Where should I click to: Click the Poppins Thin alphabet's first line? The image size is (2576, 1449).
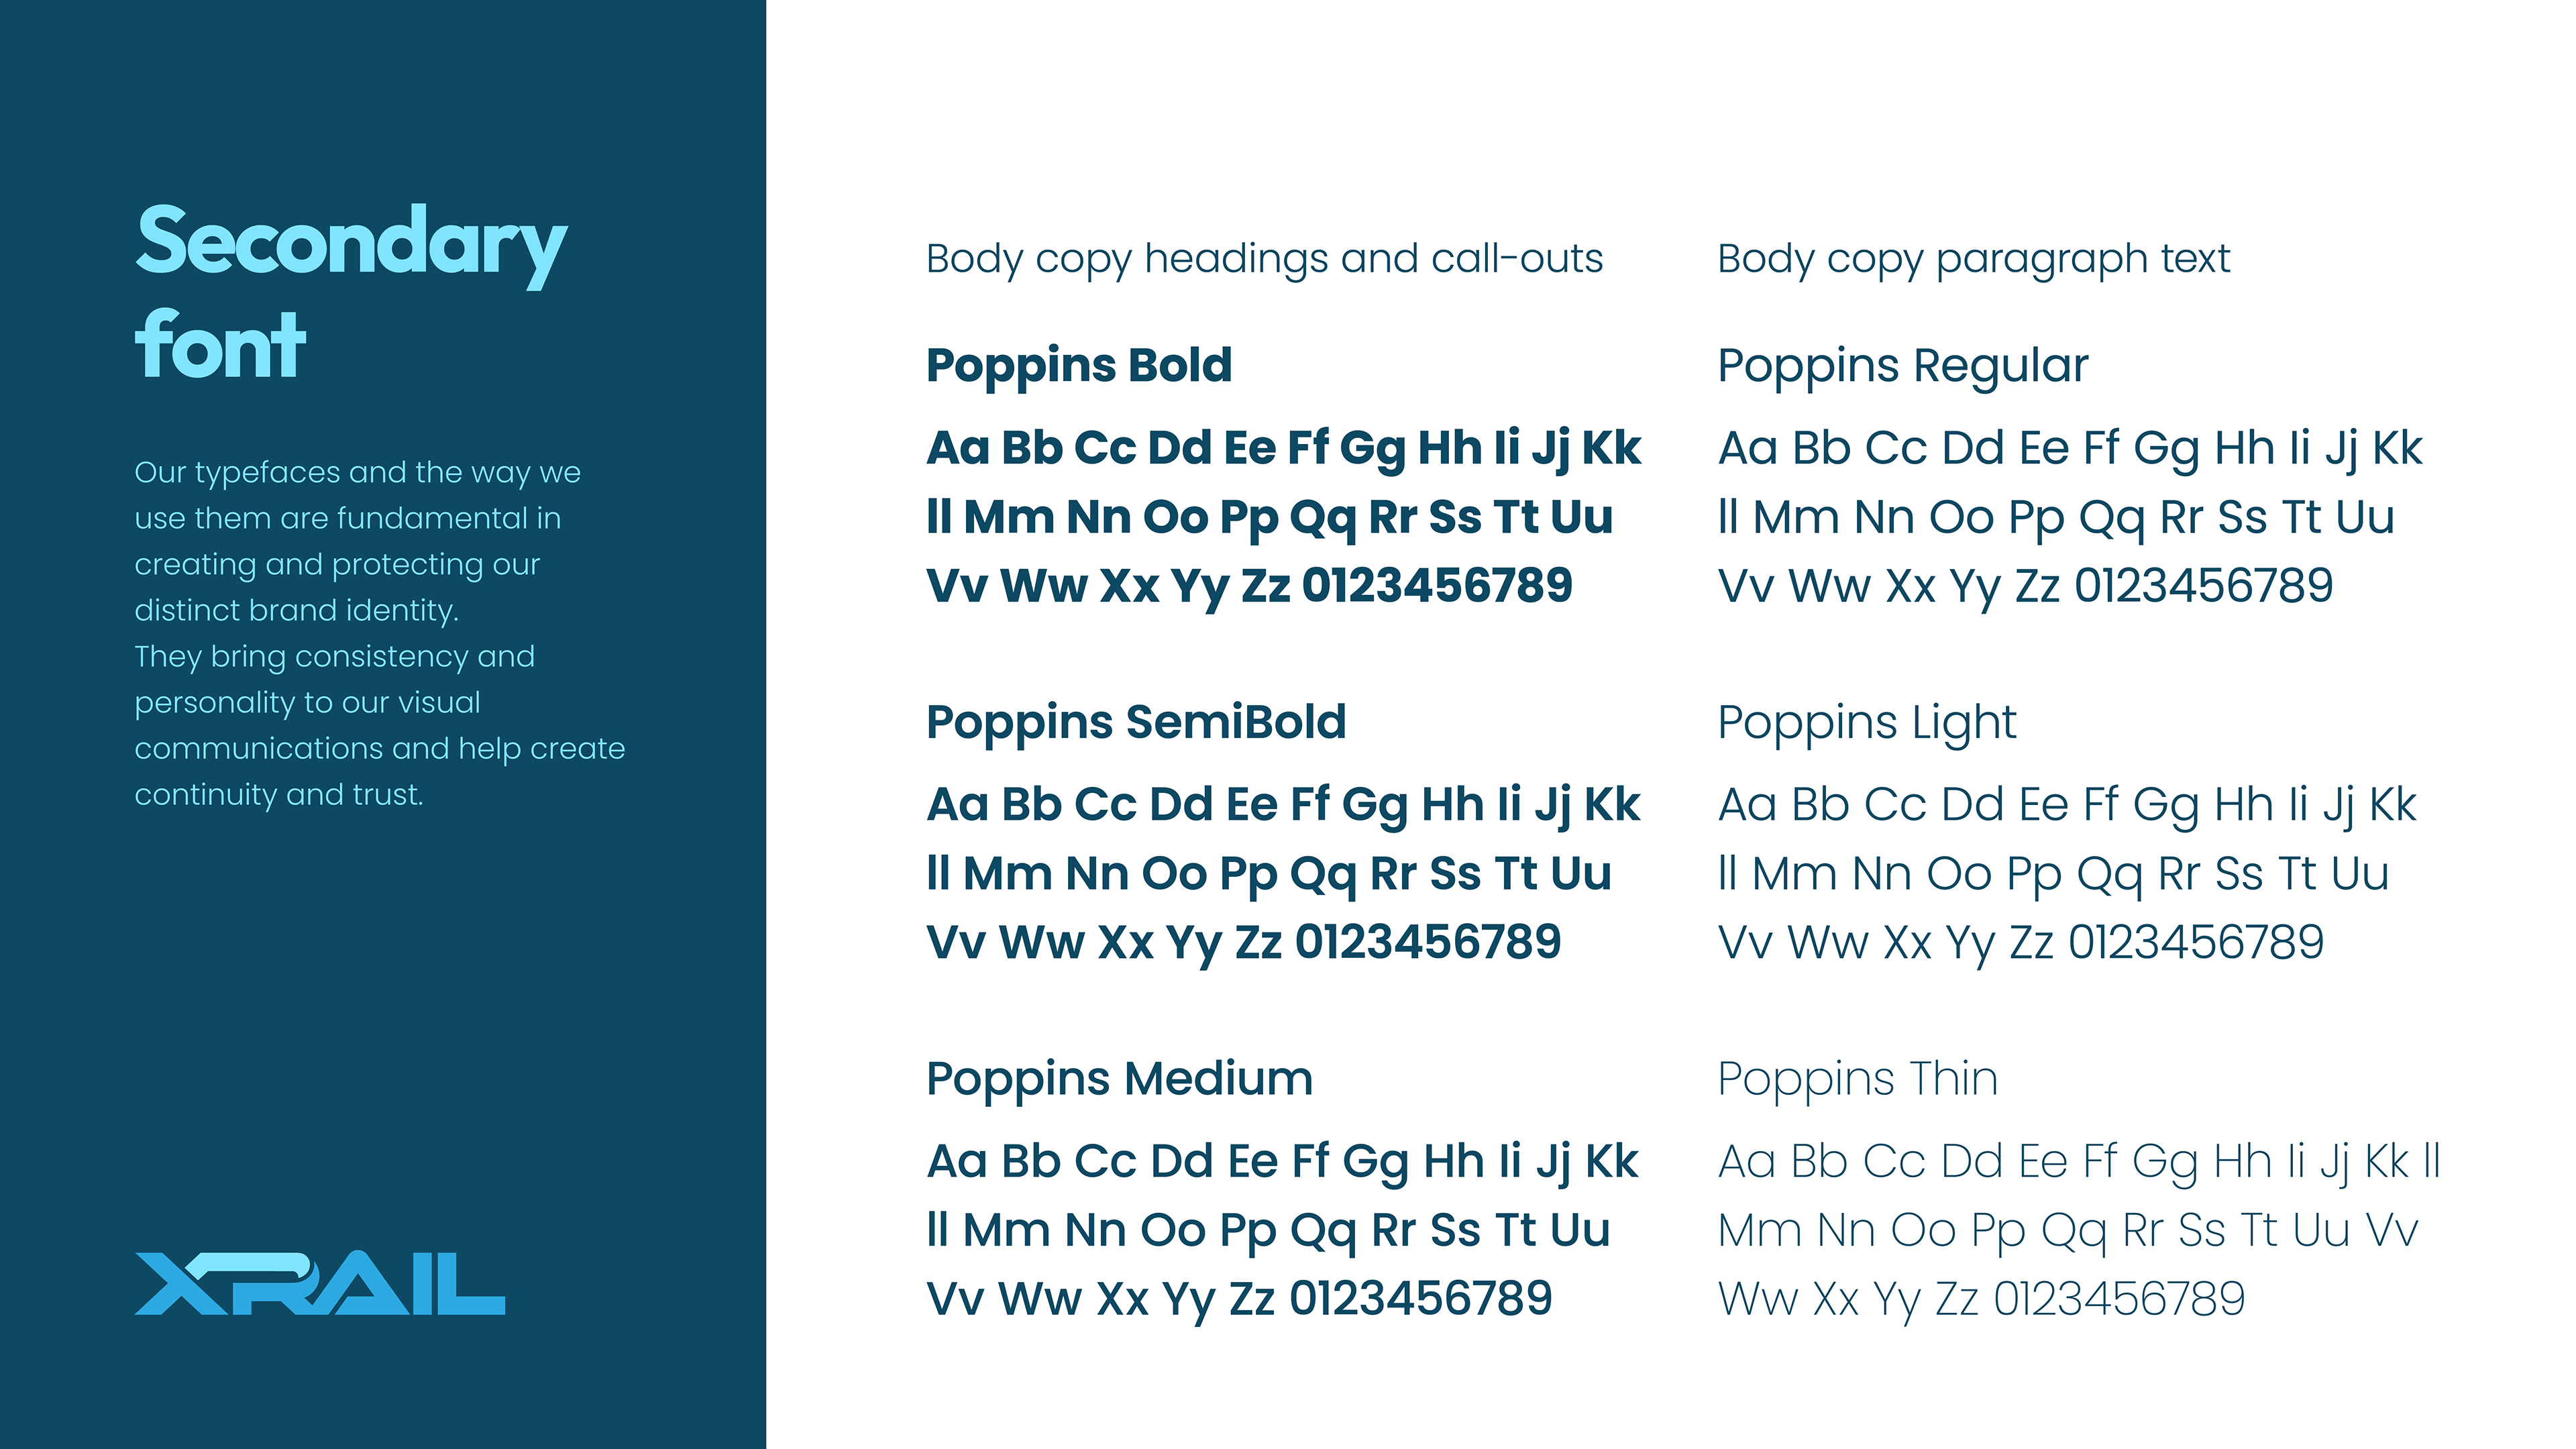2079,1162
